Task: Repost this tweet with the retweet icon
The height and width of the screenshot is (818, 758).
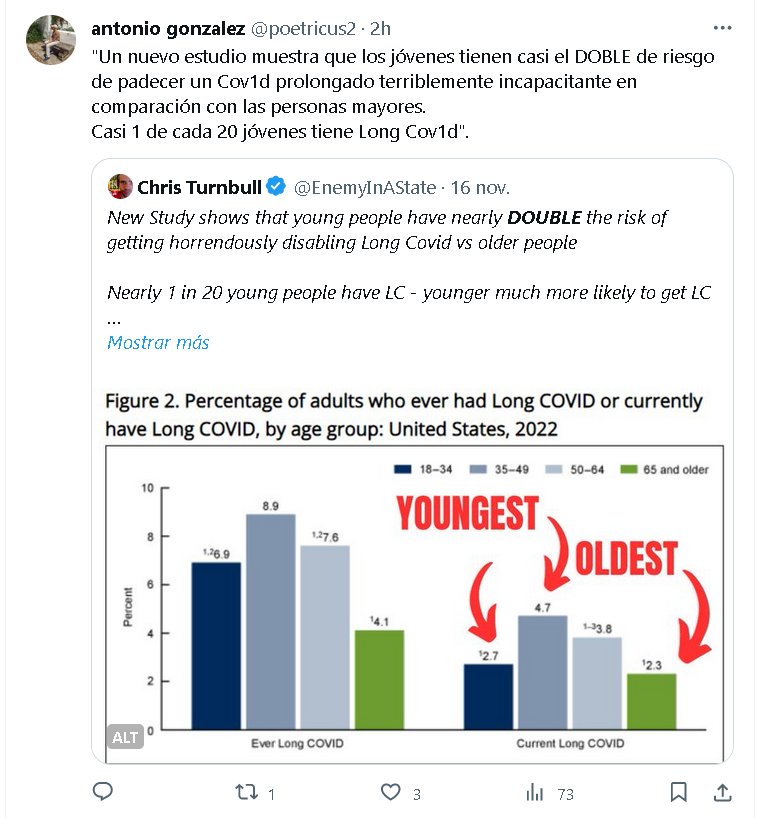Action: coord(247,793)
